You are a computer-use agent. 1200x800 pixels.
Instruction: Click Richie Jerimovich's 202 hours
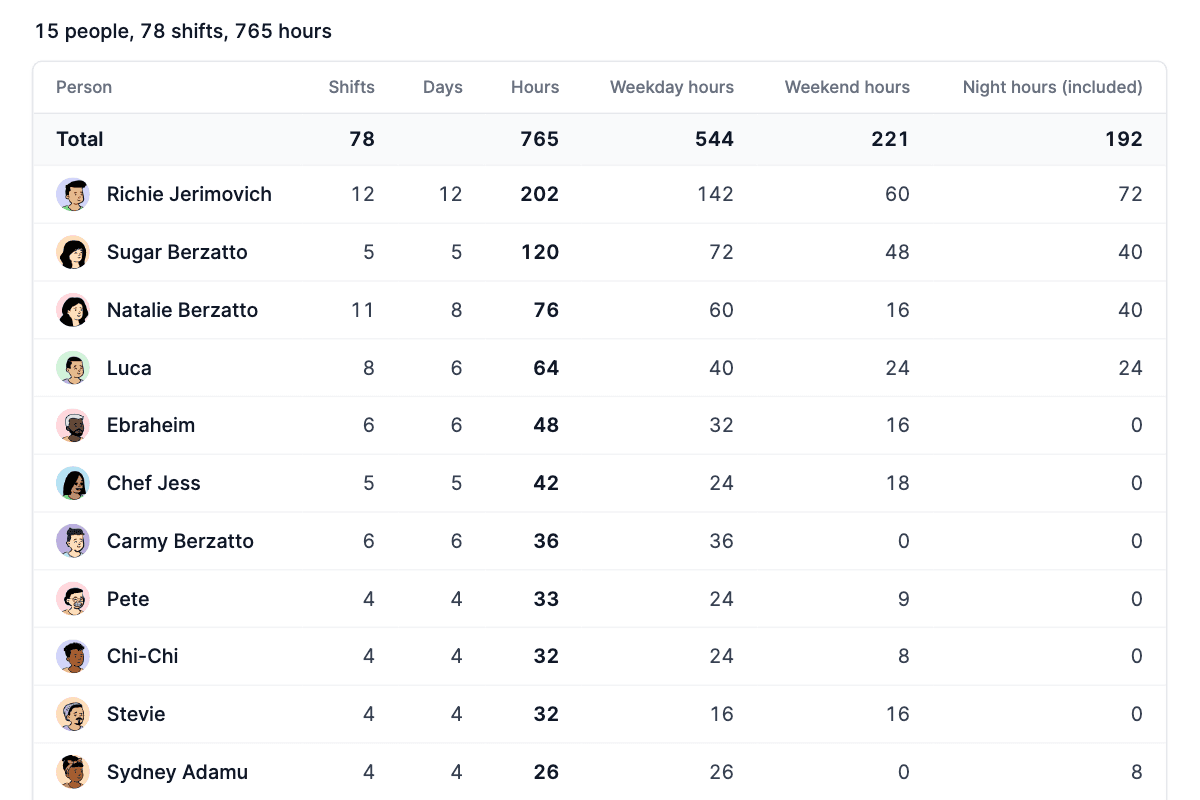coord(540,194)
